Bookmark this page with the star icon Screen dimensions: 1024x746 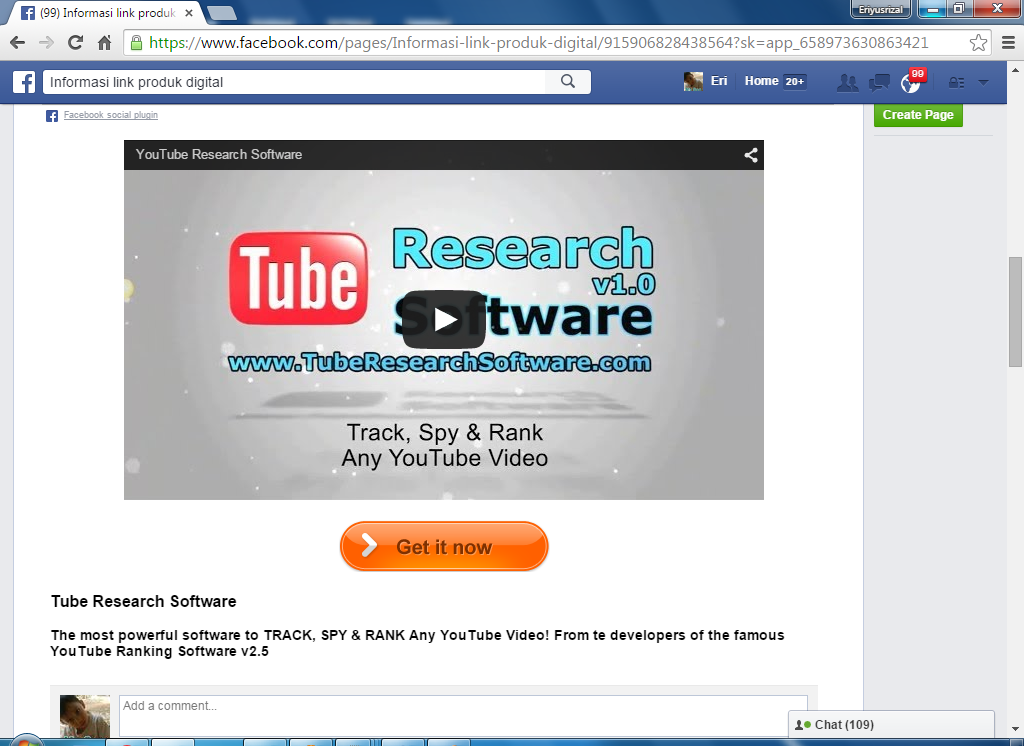click(978, 43)
